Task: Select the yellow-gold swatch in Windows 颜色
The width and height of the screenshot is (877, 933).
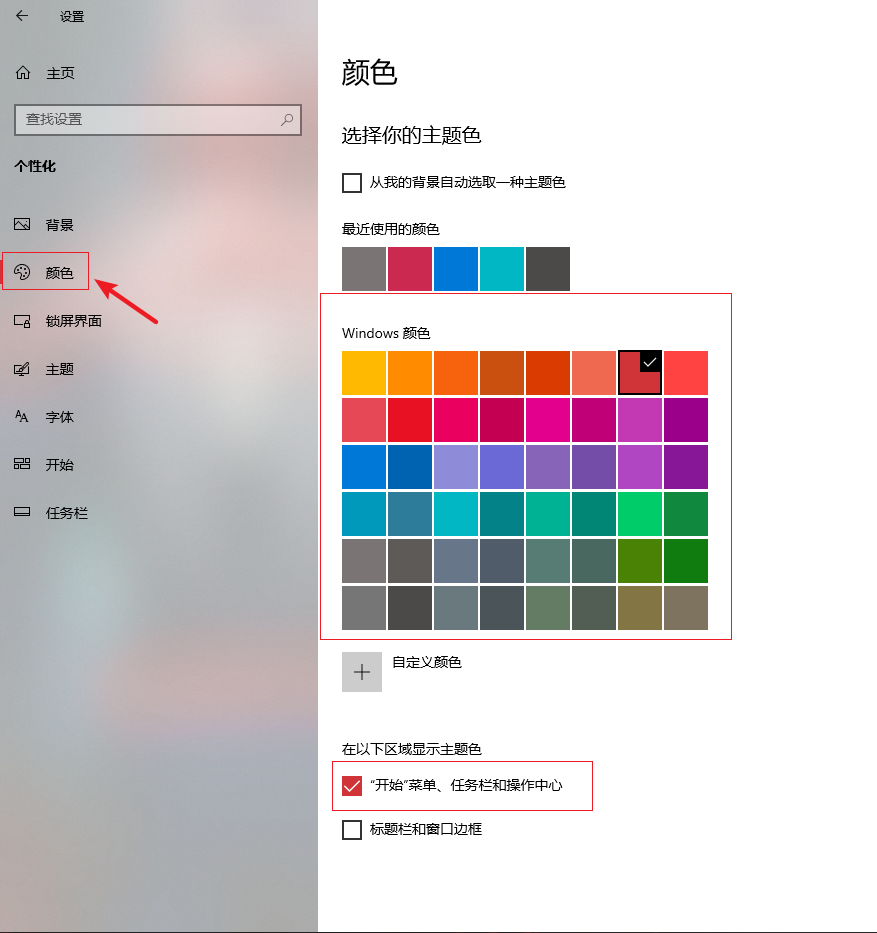Action: pyautogui.click(x=364, y=373)
